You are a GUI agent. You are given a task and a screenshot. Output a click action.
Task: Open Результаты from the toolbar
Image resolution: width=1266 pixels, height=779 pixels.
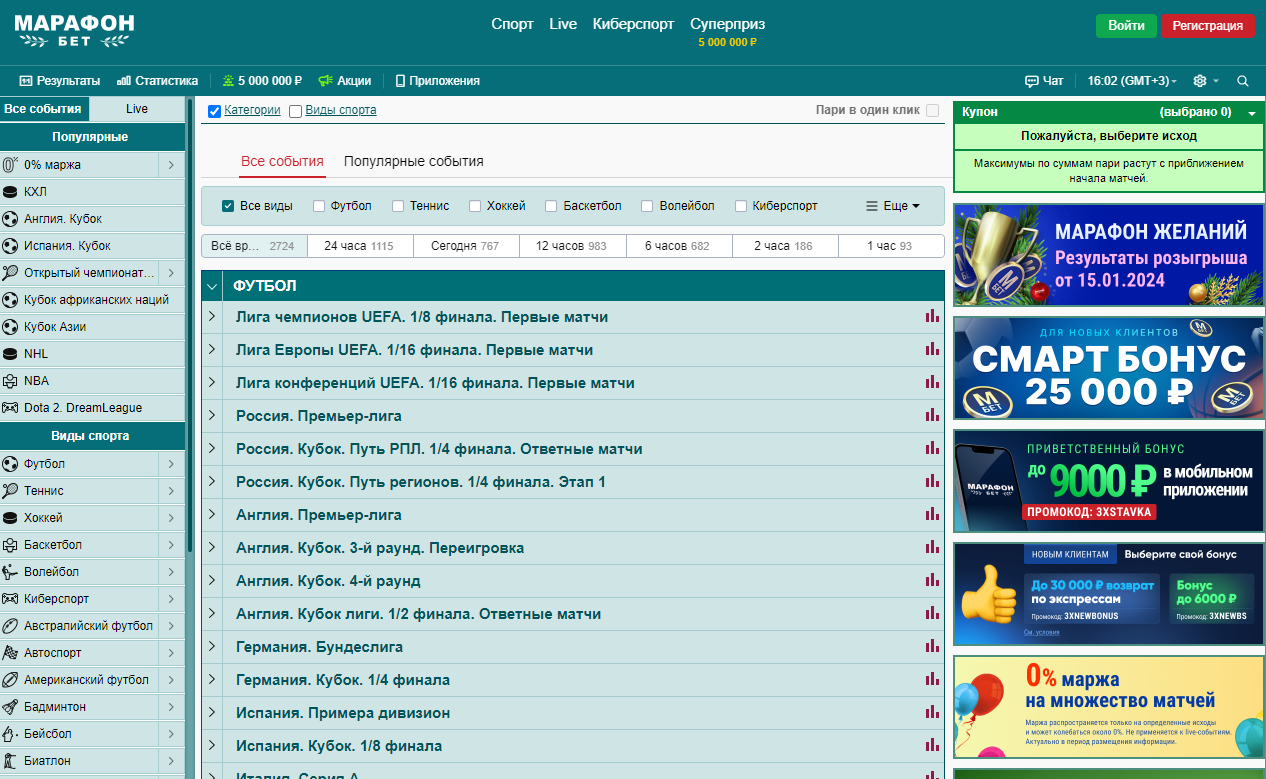pos(60,81)
